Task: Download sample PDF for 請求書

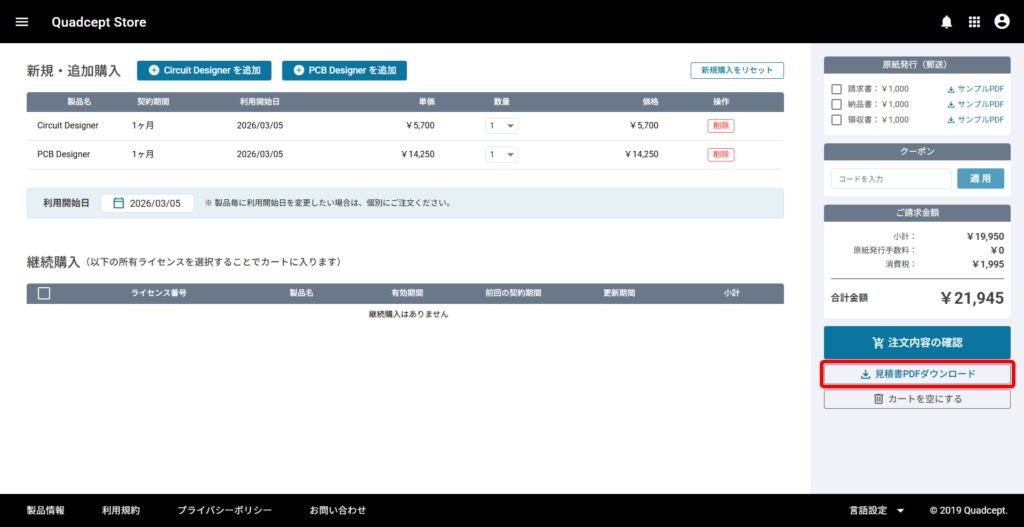Action: 975,89
